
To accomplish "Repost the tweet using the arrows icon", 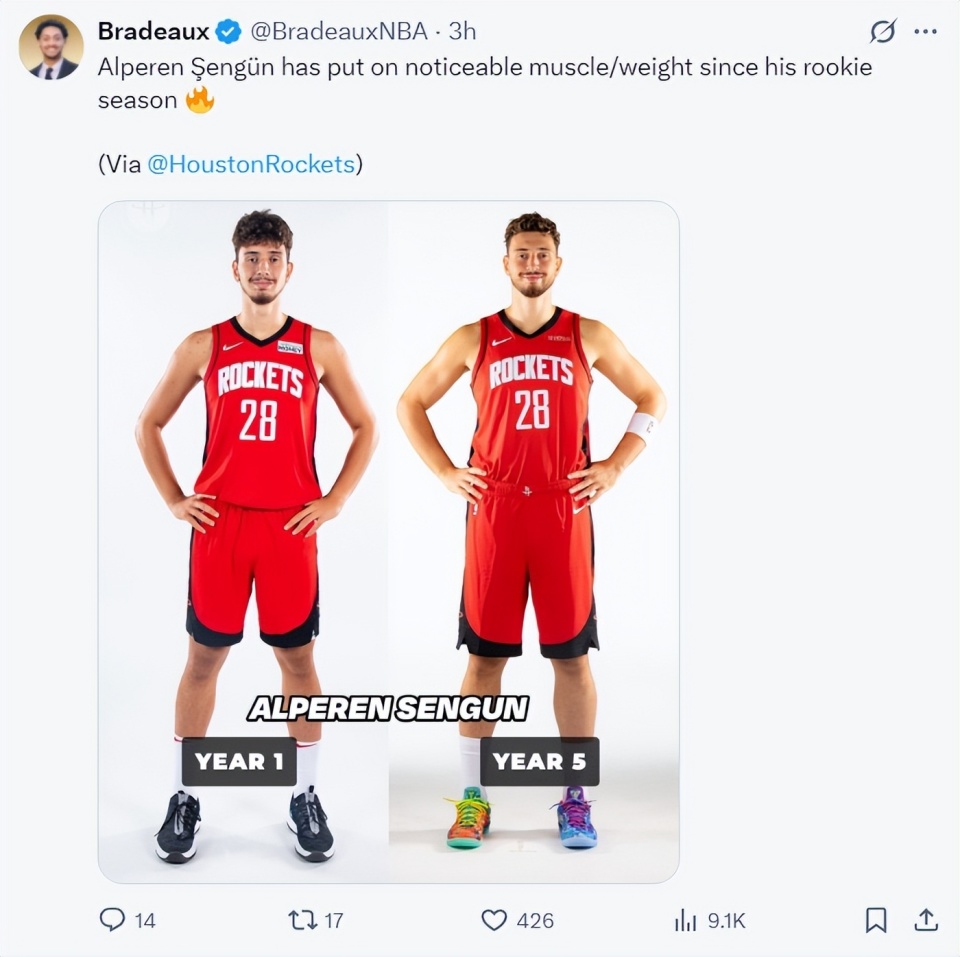I will click(302, 920).
